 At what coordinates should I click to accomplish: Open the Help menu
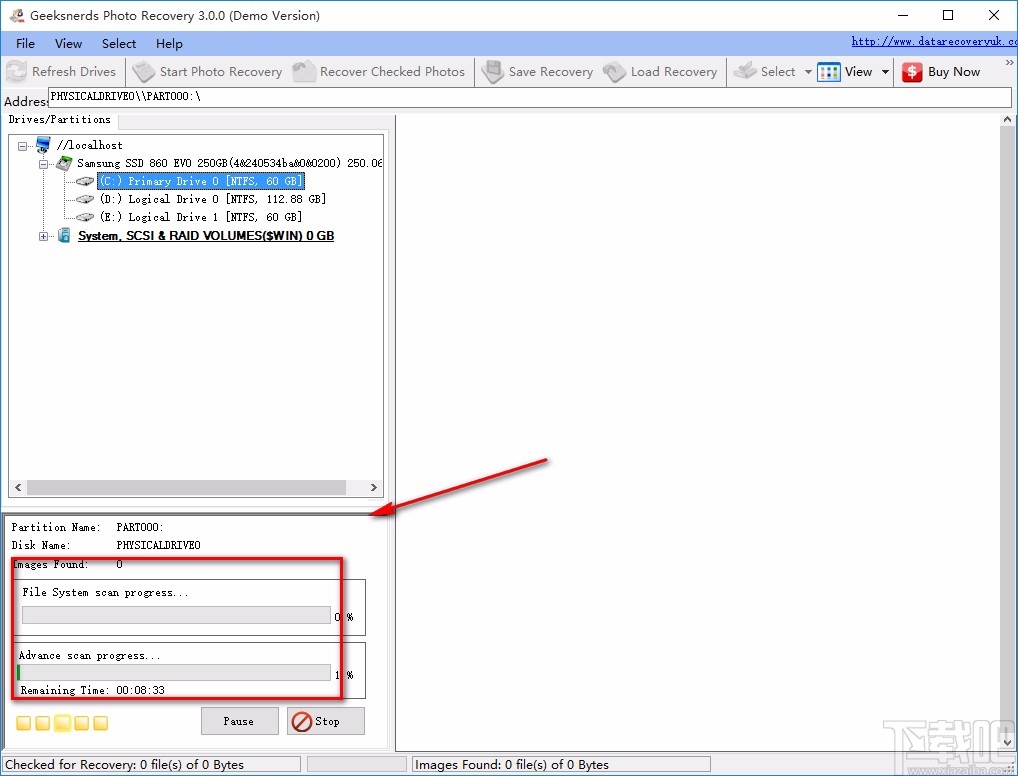point(169,44)
